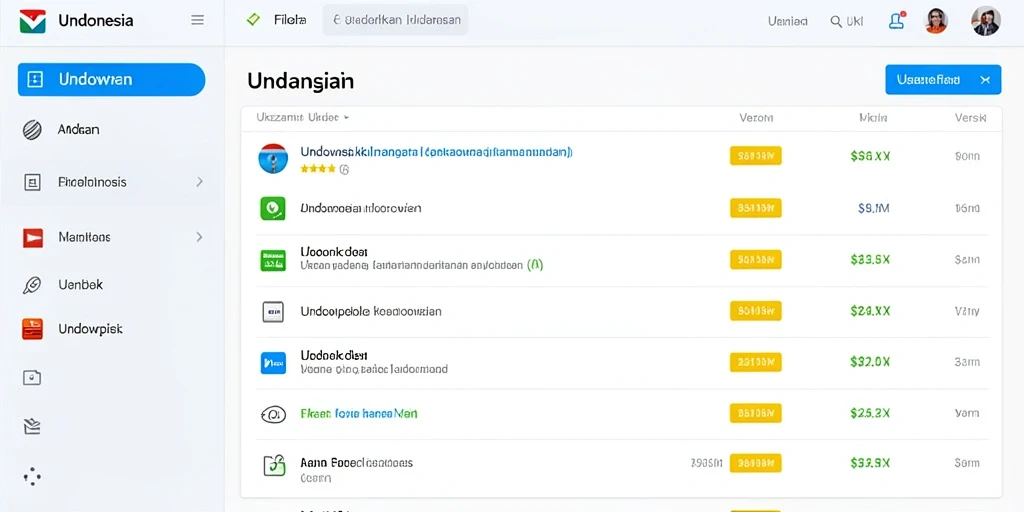Click the star rating in first row
Screen dimensions: 1024x512
(318, 168)
